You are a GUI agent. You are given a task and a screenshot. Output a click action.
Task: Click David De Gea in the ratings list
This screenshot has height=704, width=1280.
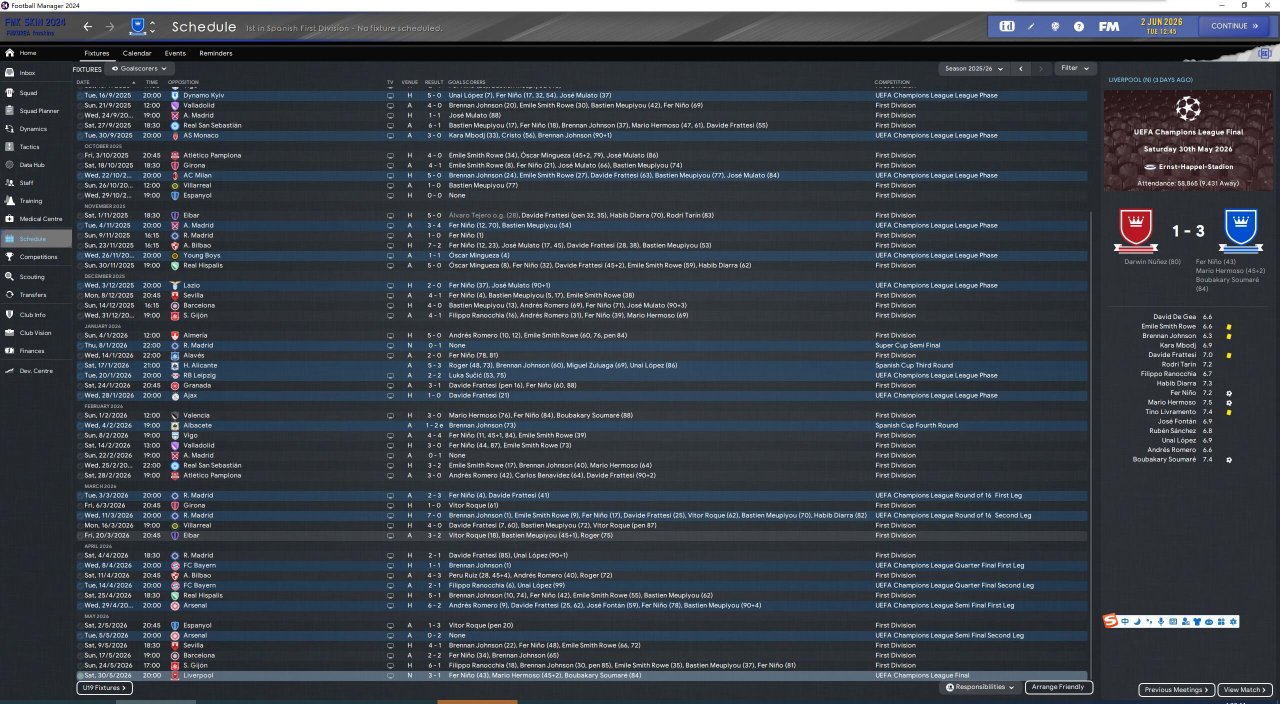1175,317
